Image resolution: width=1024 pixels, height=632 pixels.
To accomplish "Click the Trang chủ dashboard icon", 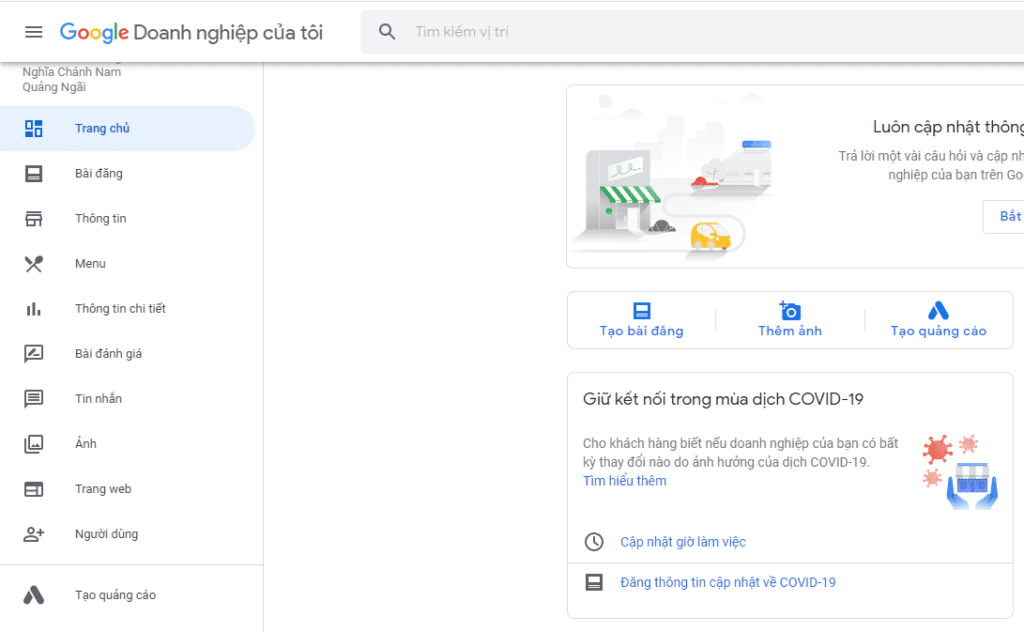I will click(33, 129).
